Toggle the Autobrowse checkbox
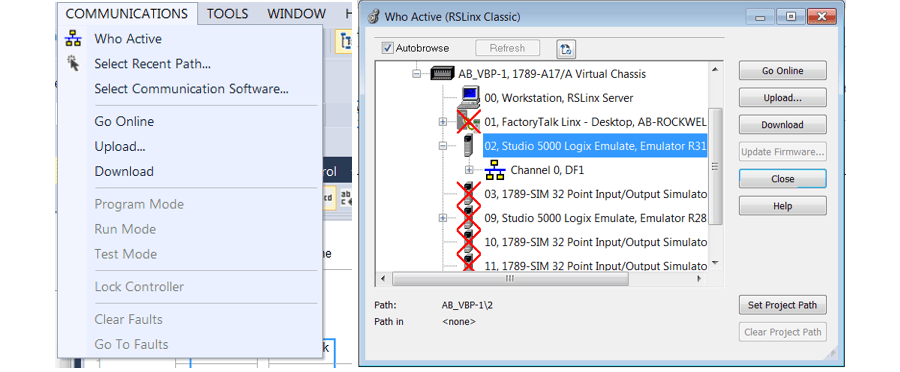The width and height of the screenshot is (900, 372). tap(388, 48)
